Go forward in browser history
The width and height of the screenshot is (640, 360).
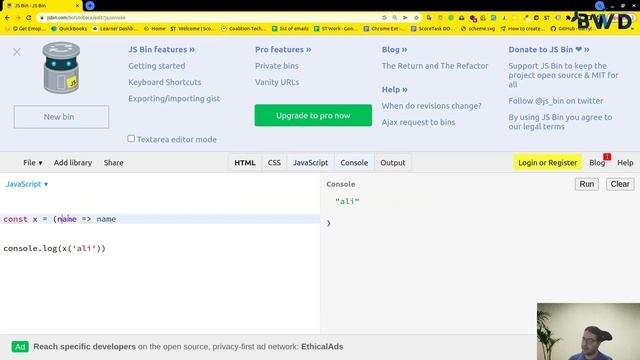coord(18,18)
